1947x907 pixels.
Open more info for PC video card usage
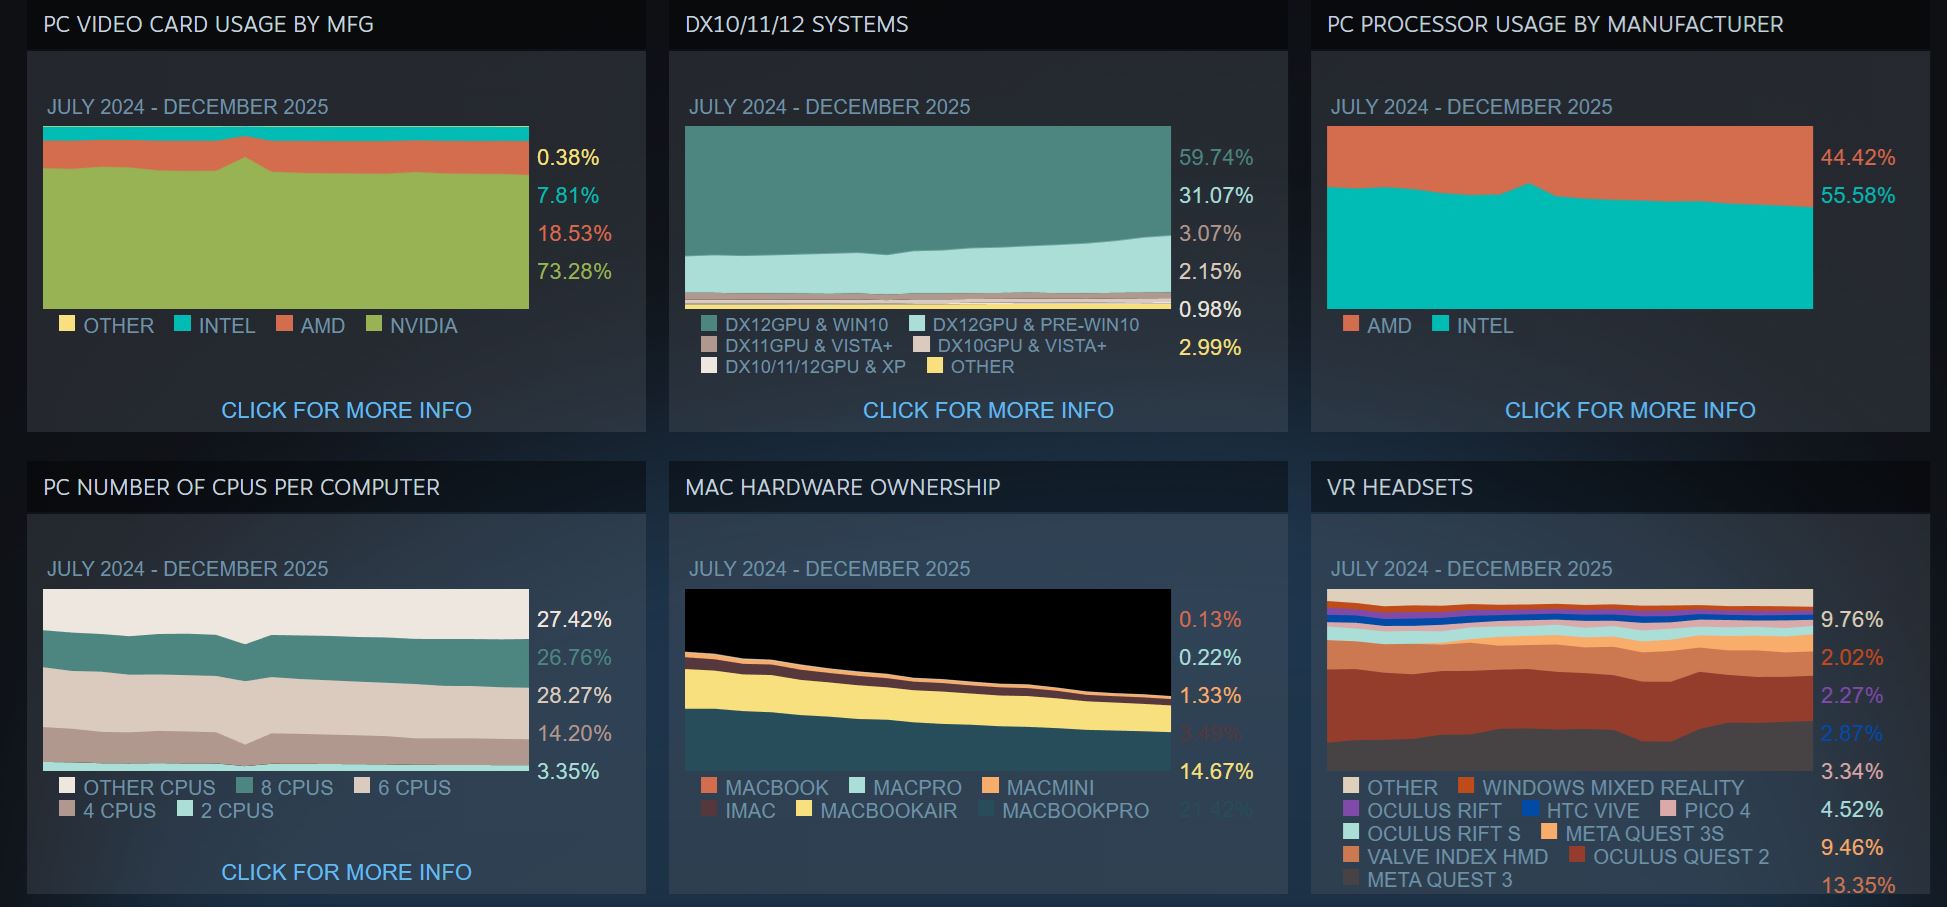[346, 410]
